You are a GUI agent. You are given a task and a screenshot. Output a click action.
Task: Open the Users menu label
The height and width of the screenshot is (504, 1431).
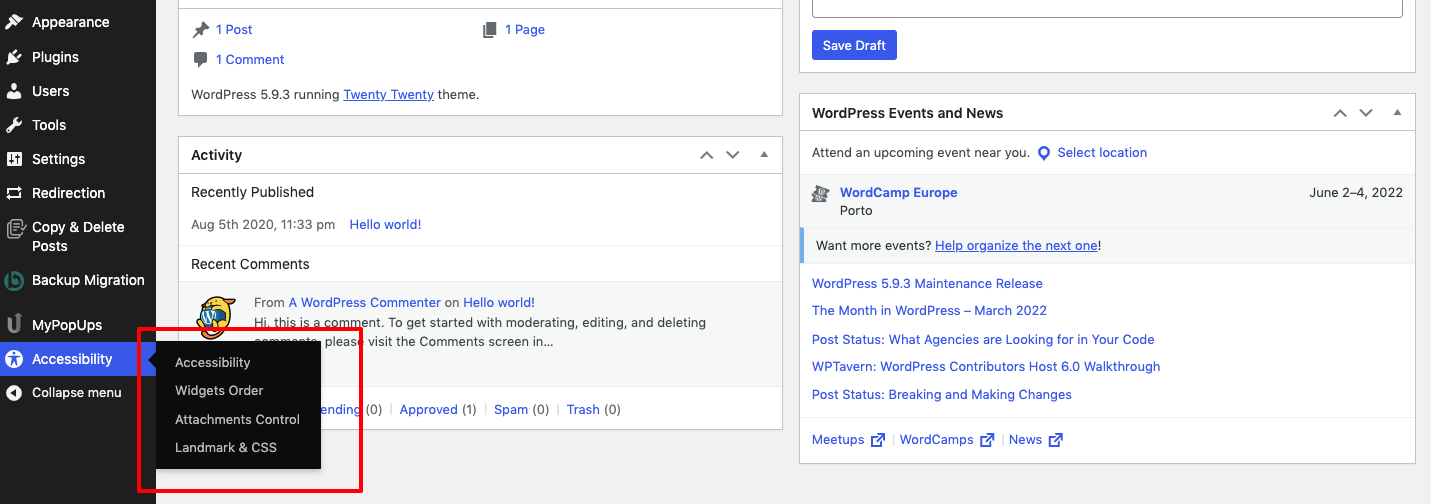[51, 91]
